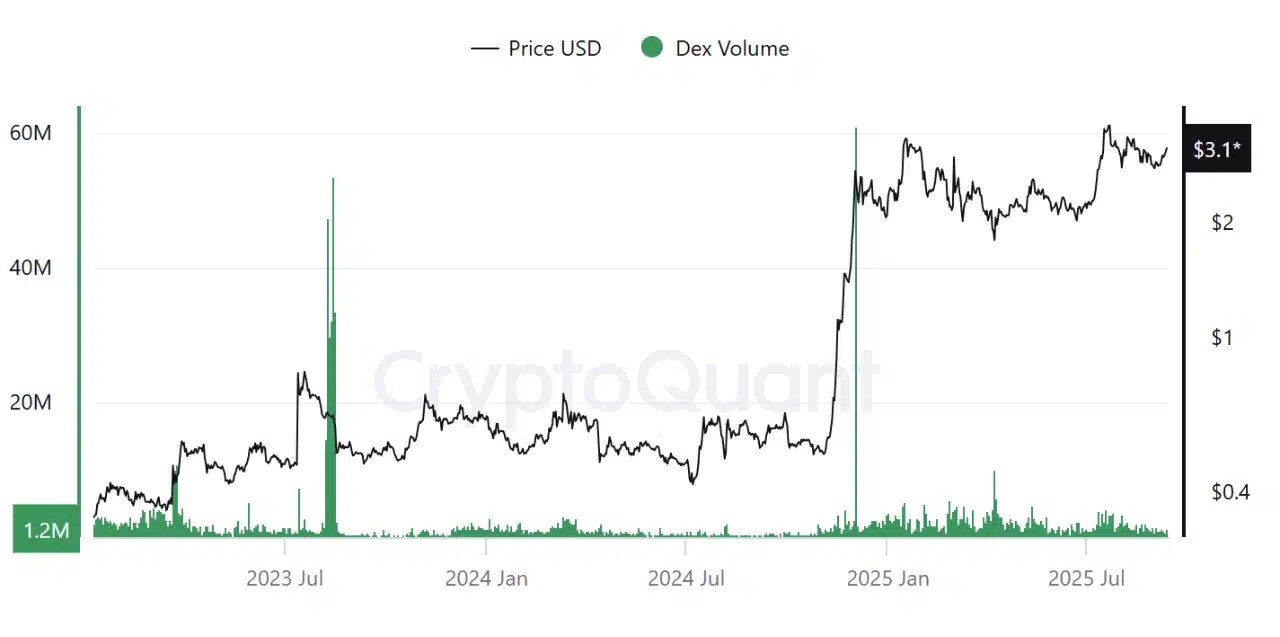Click the black $3.1* current price tag
Viewport: 1280px width, 637px height.
tap(1217, 151)
